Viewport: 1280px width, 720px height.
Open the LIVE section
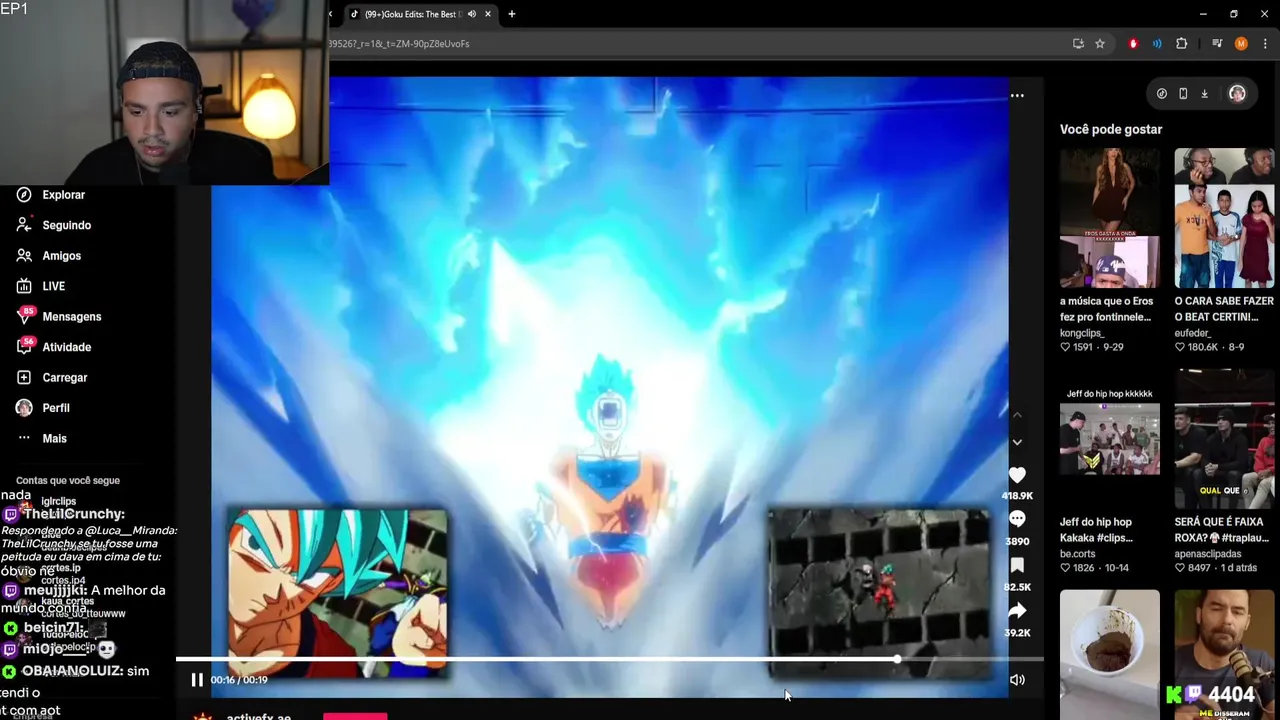[53, 286]
